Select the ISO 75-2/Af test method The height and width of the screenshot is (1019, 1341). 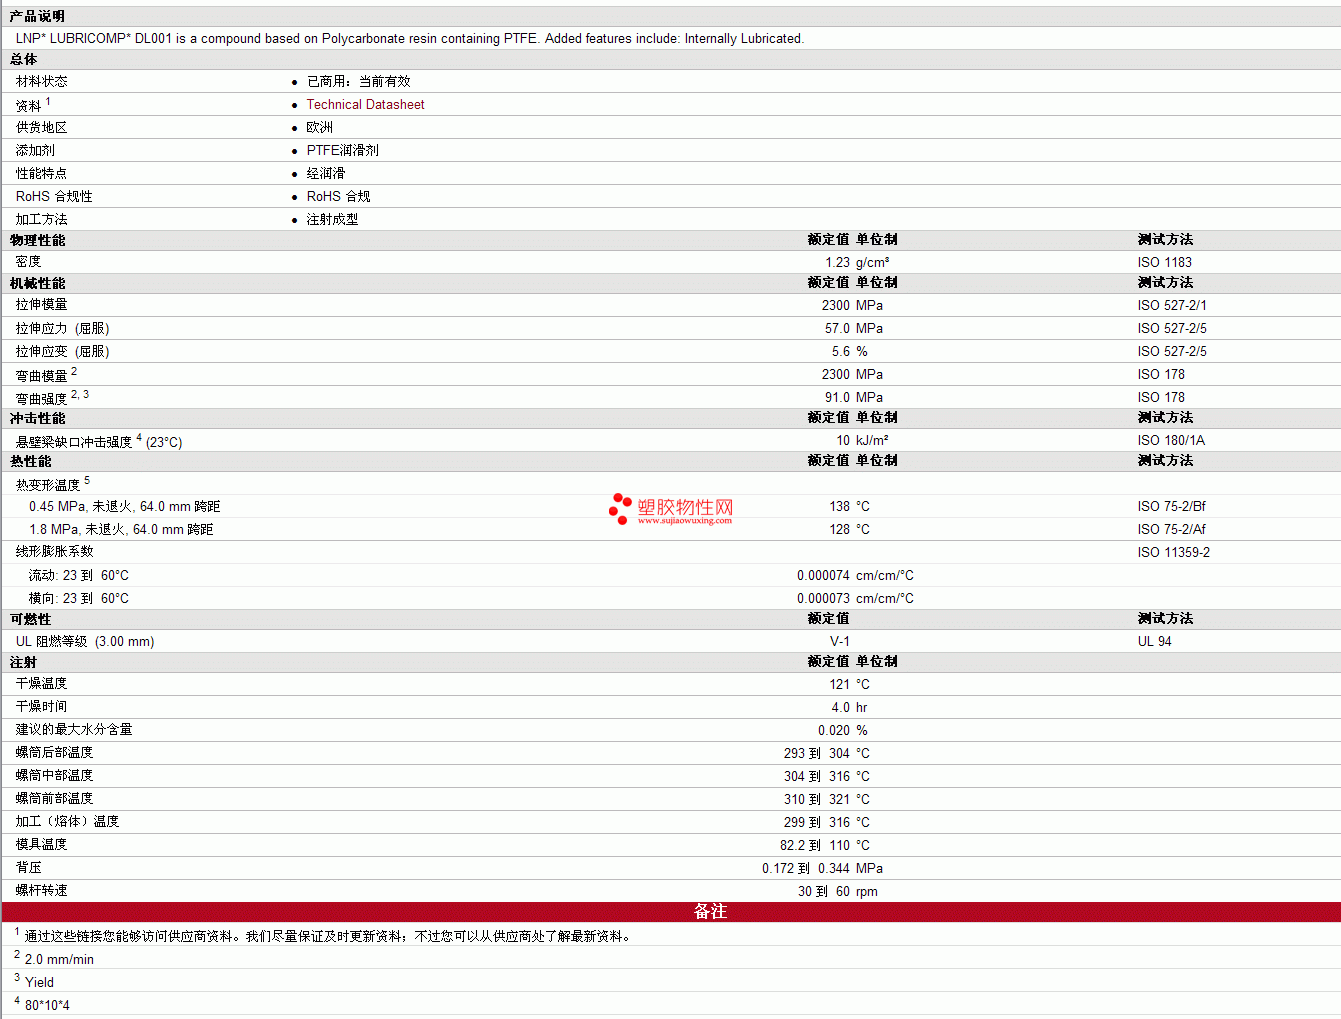(1172, 529)
